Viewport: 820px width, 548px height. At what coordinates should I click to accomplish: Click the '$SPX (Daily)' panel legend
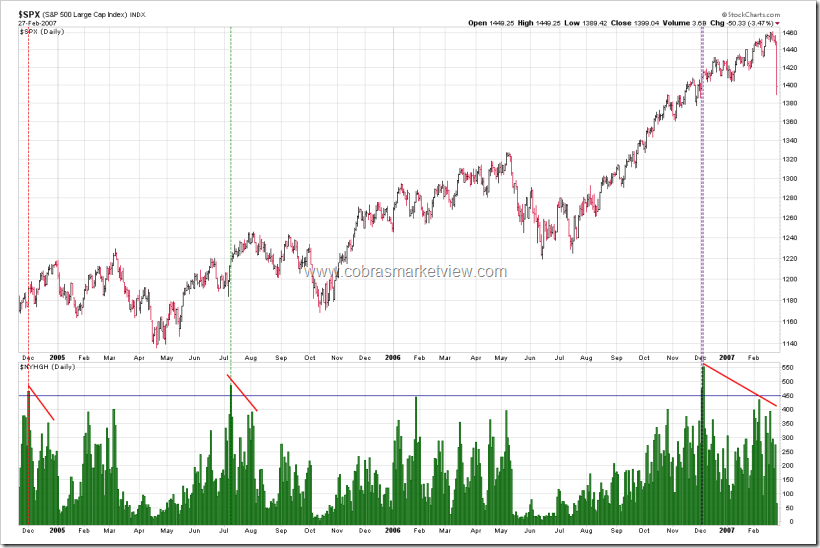pyautogui.click(x=42, y=32)
